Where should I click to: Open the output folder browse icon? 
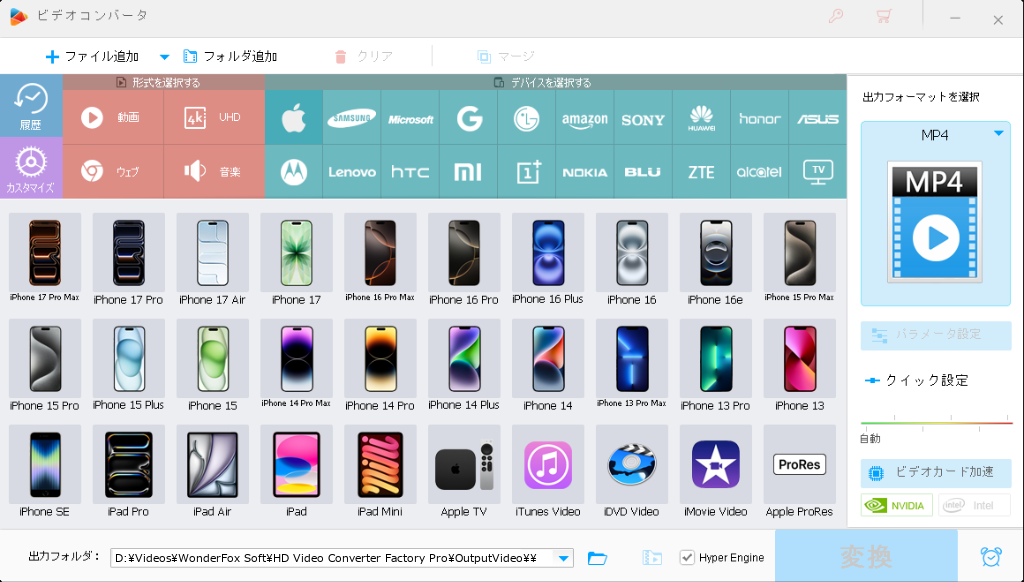pyautogui.click(x=597, y=558)
